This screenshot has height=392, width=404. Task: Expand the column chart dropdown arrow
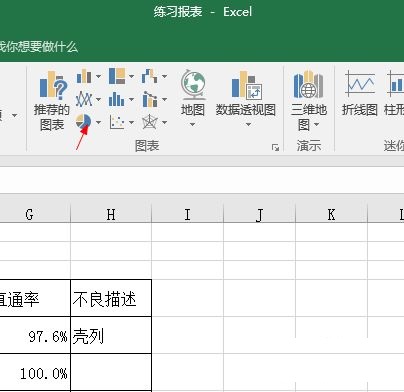(x=98, y=76)
